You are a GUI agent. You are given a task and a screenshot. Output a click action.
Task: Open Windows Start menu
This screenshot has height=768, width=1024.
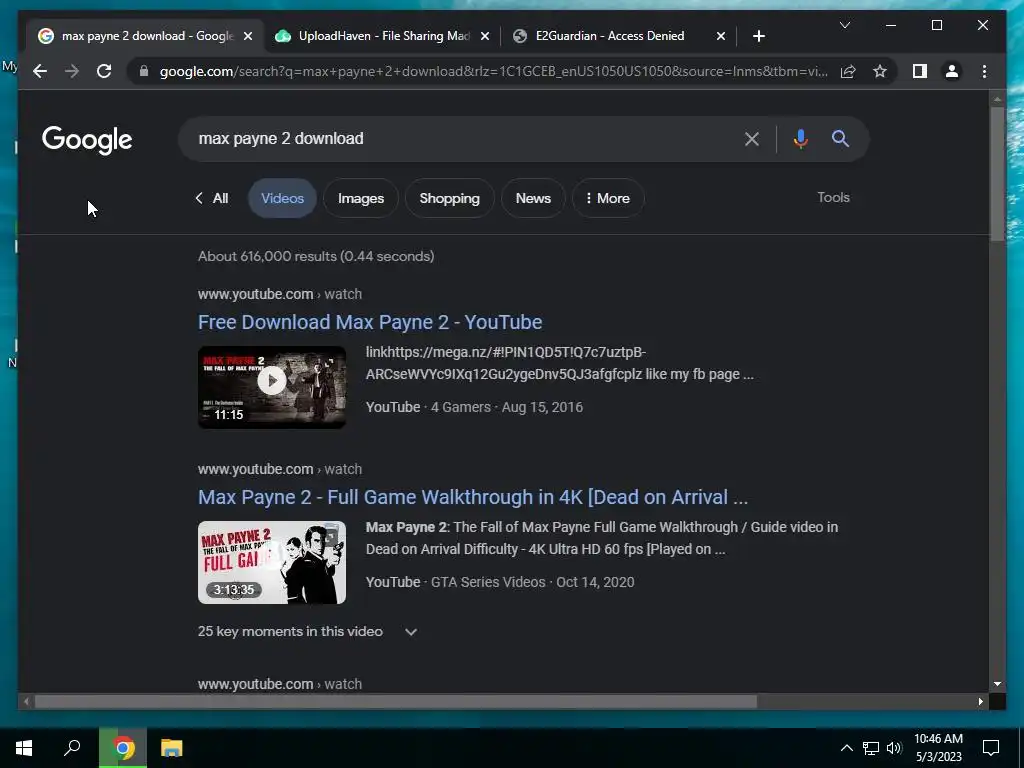coord(24,748)
